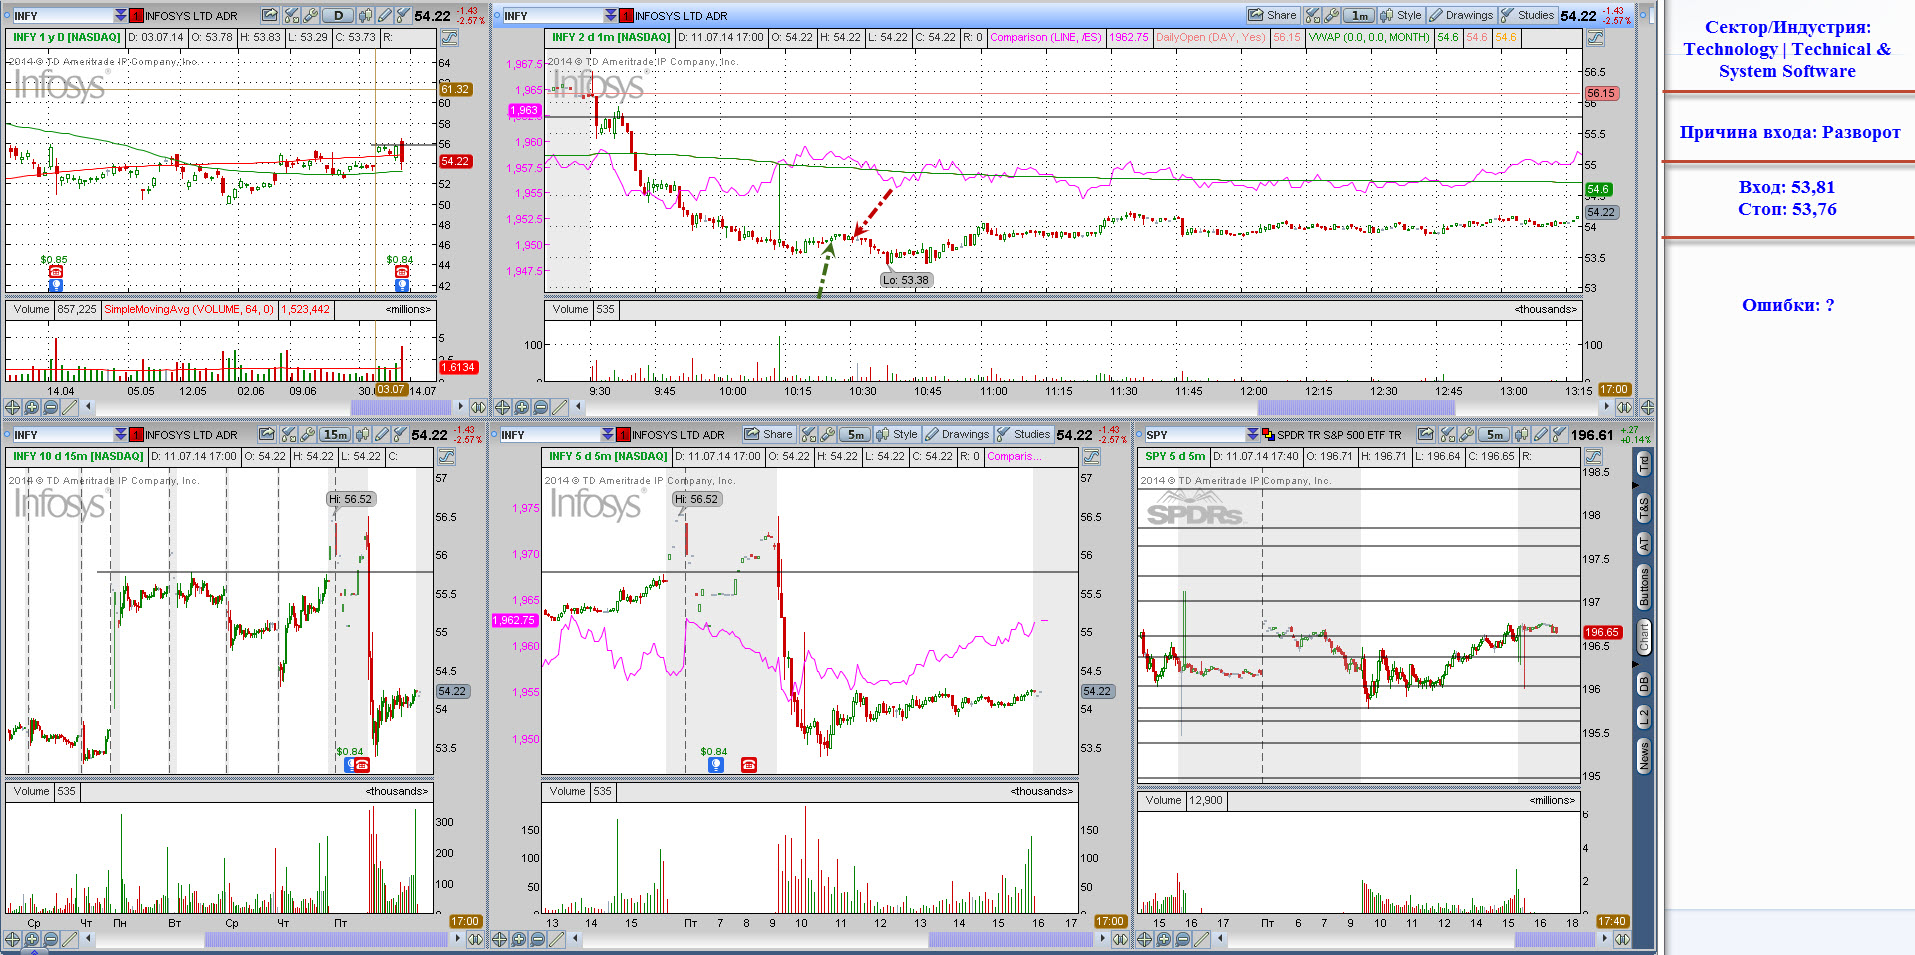Open wrench settings on SPY chart
1915x955 pixels.
click(1466, 434)
